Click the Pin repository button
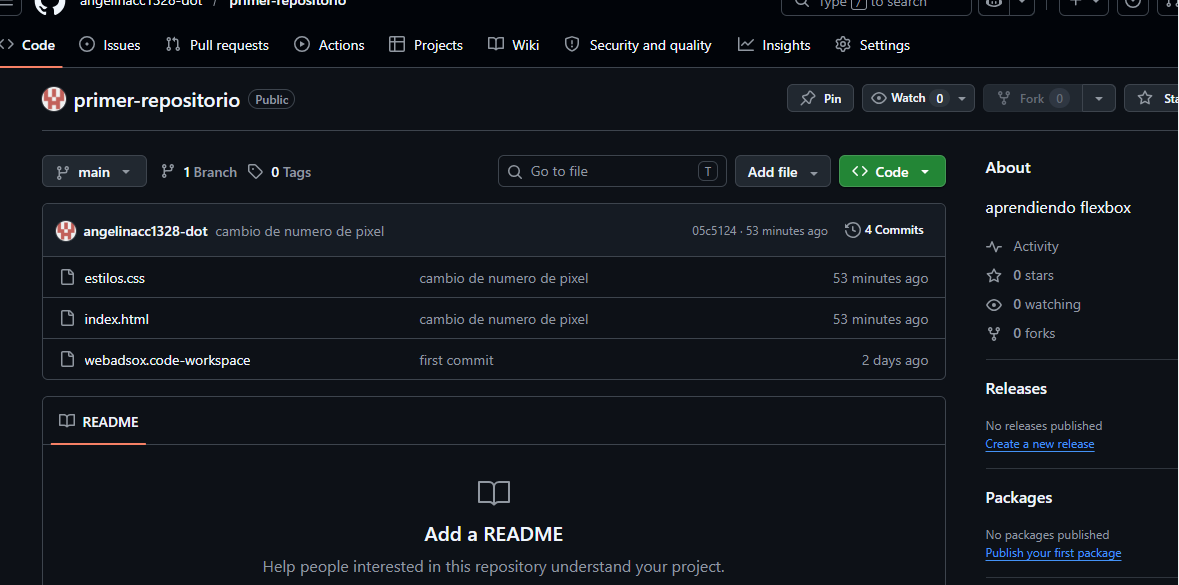The image size is (1179, 585). click(820, 99)
